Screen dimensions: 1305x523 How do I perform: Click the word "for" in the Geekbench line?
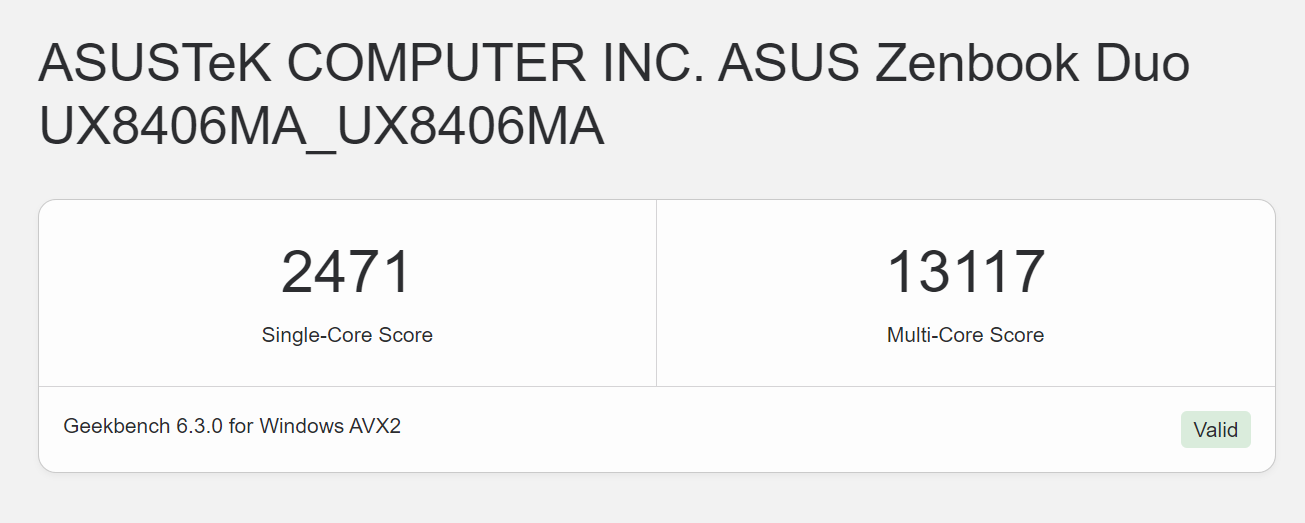click(x=241, y=426)
